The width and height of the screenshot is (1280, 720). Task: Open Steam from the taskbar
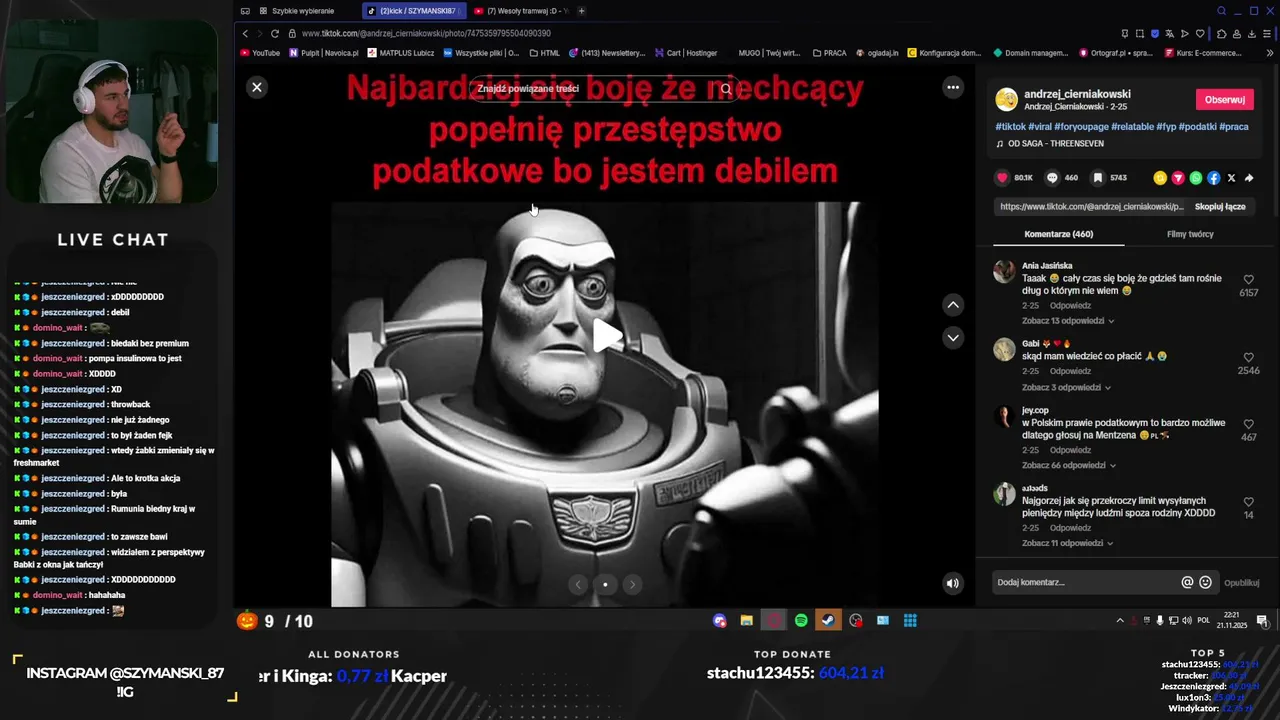[x=828, y=621]
